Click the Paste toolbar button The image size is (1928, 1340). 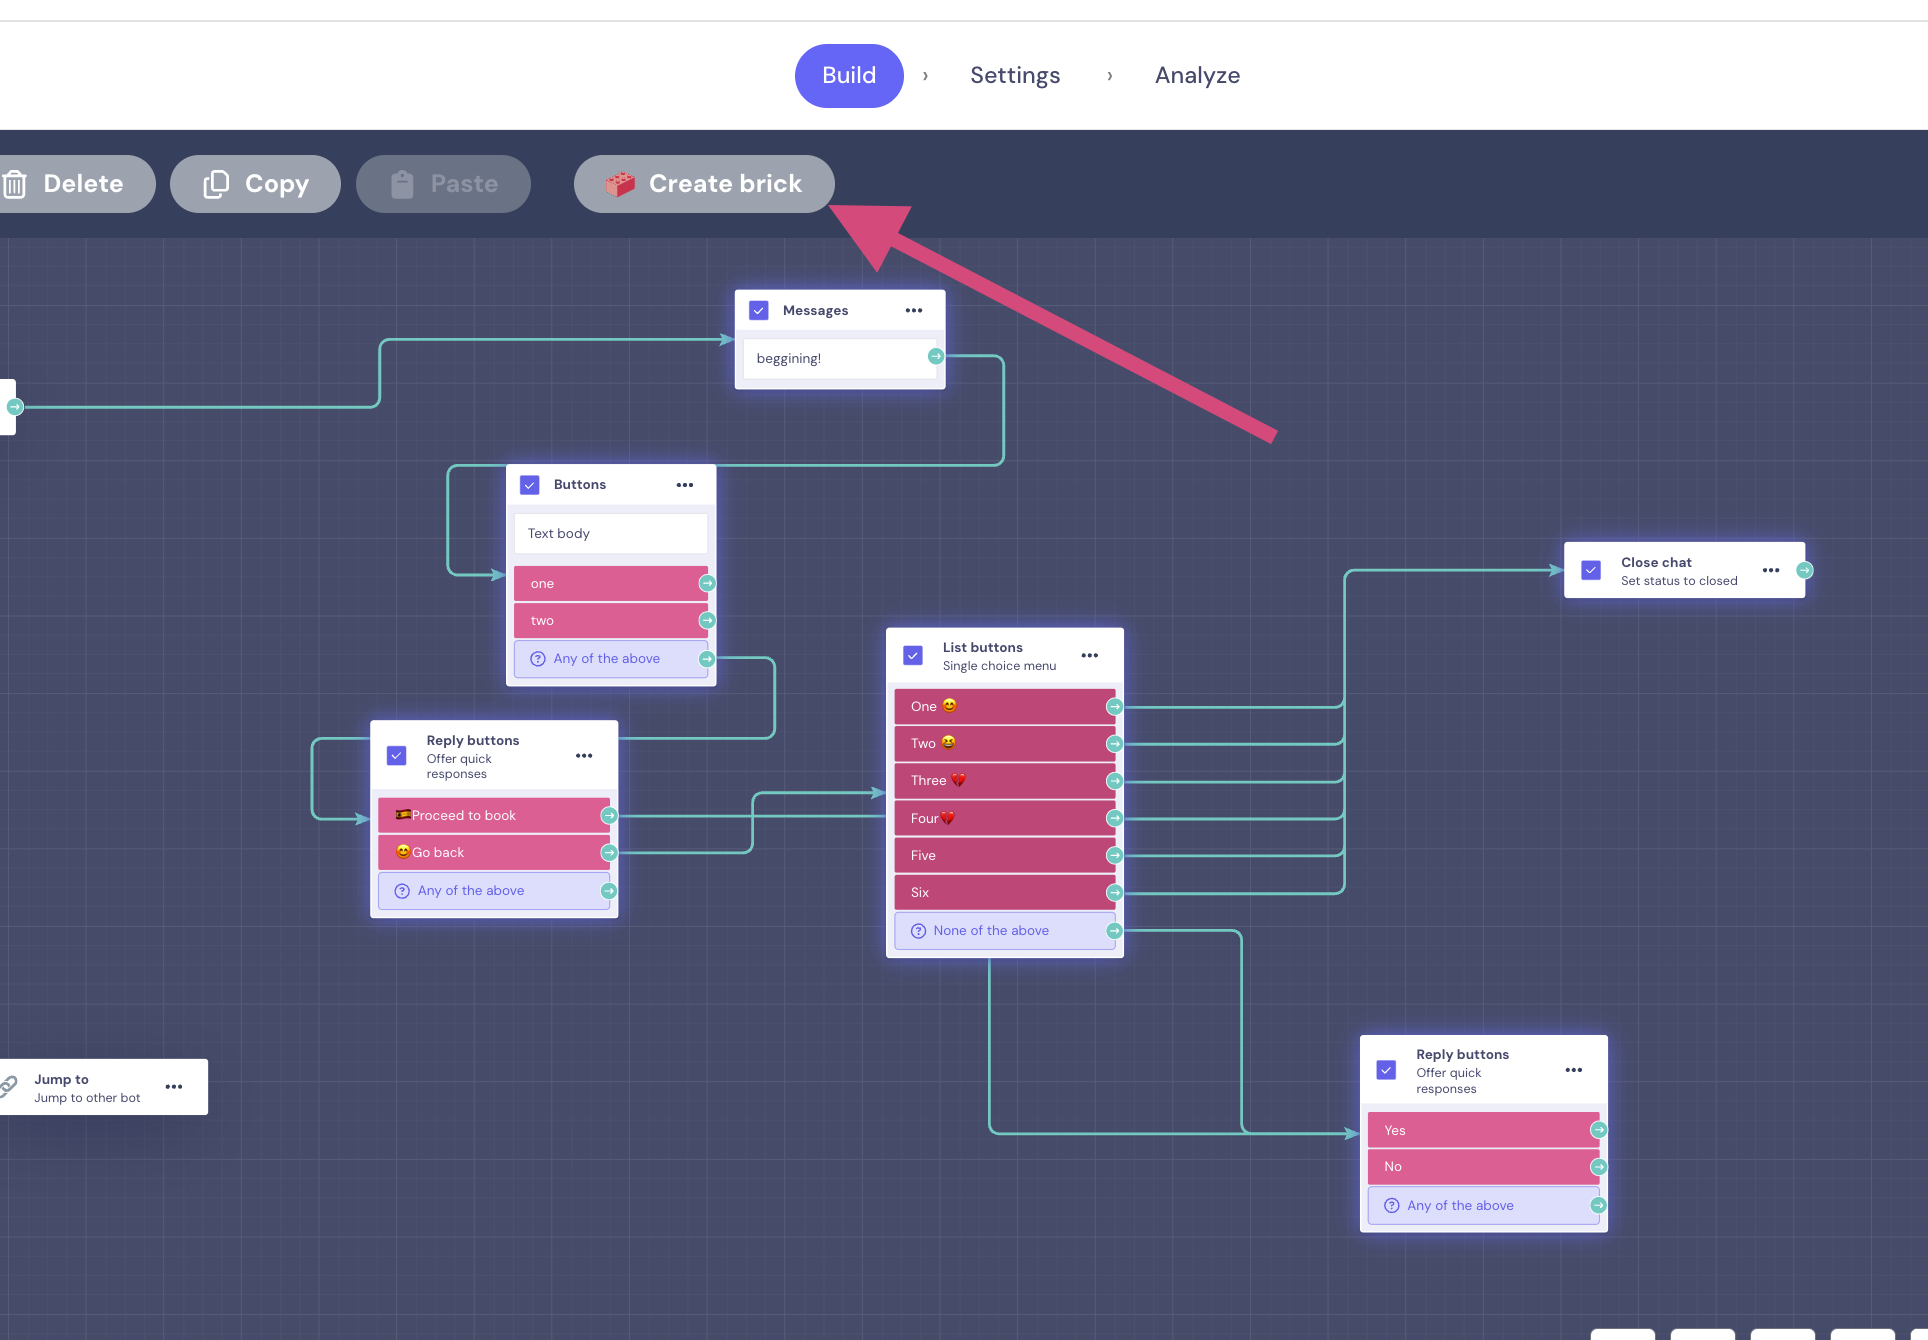443,184
